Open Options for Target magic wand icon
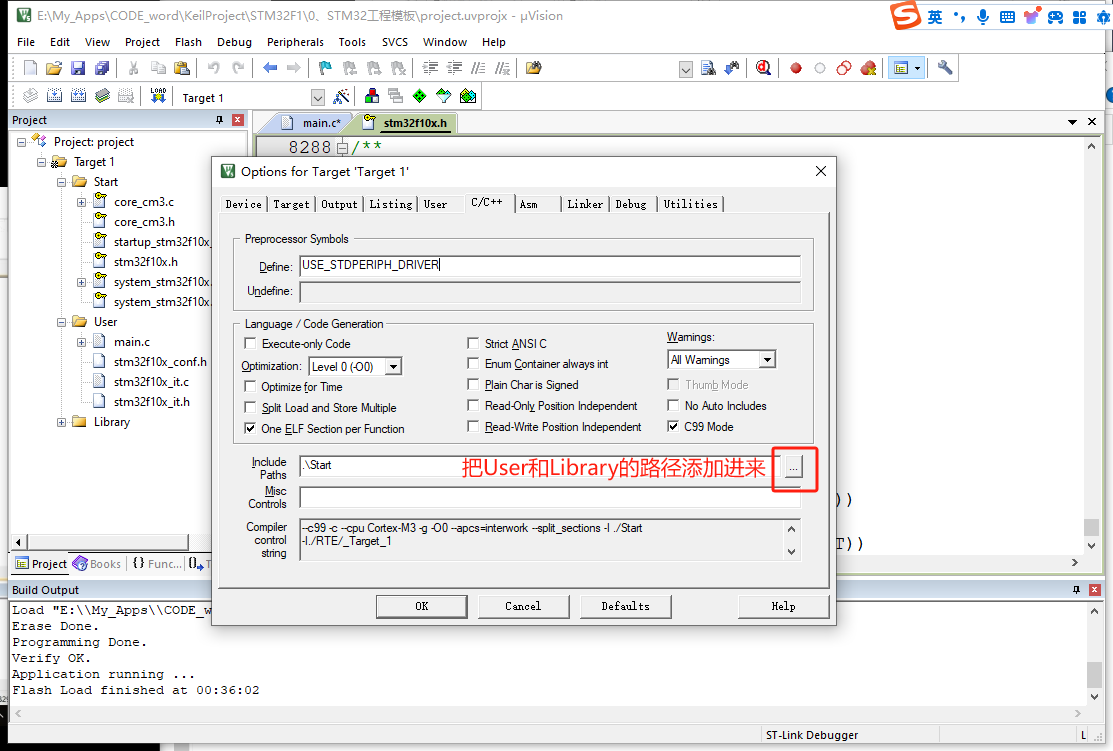The height and width of the screenshot is (751, 1113). point(341,97)
